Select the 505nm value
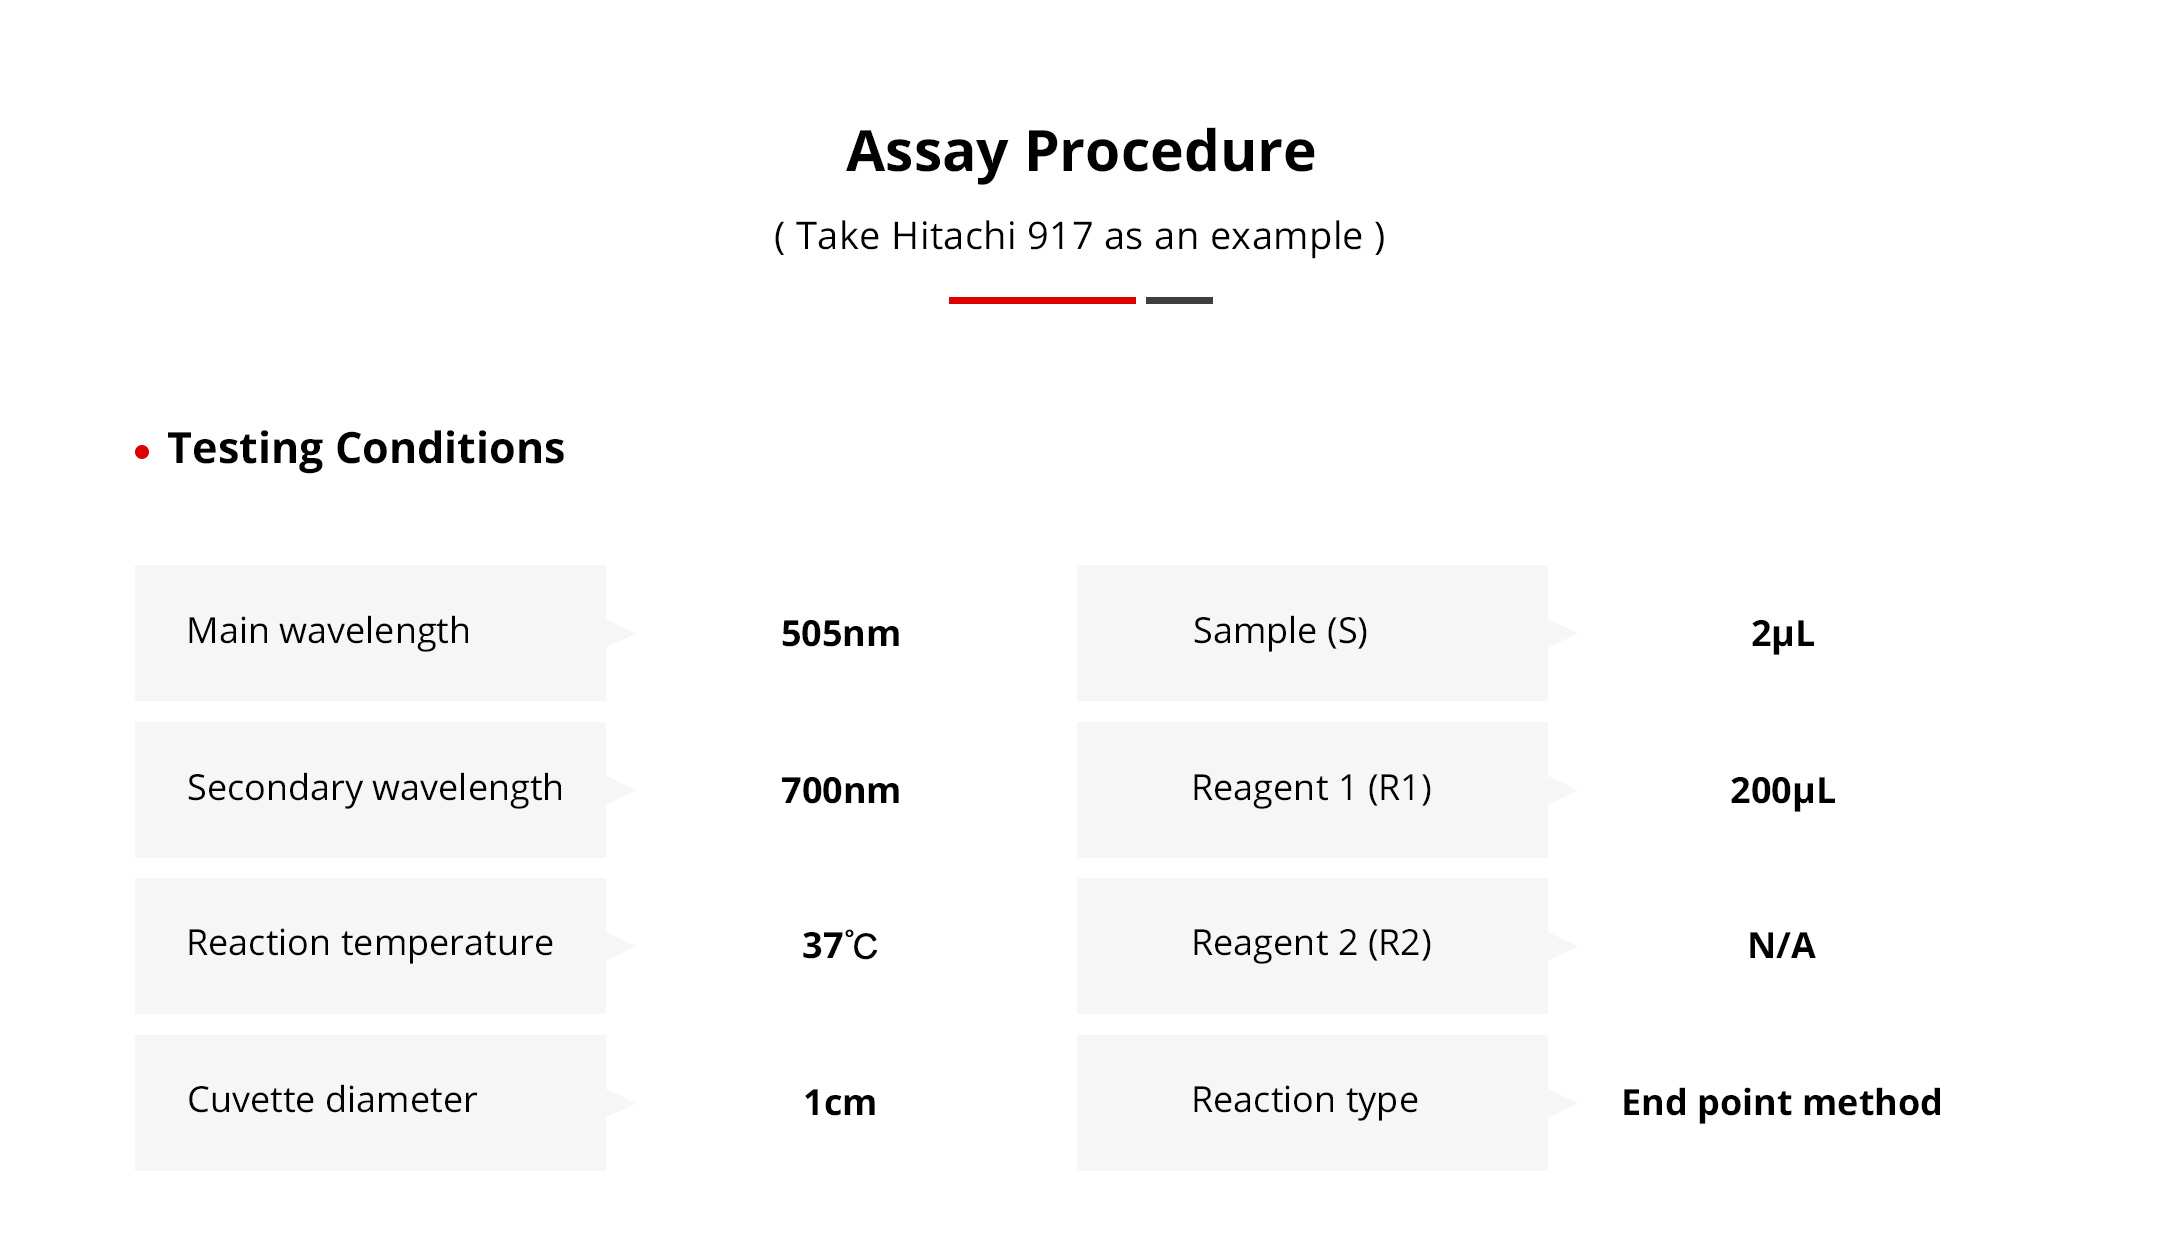 pos(840,634)
